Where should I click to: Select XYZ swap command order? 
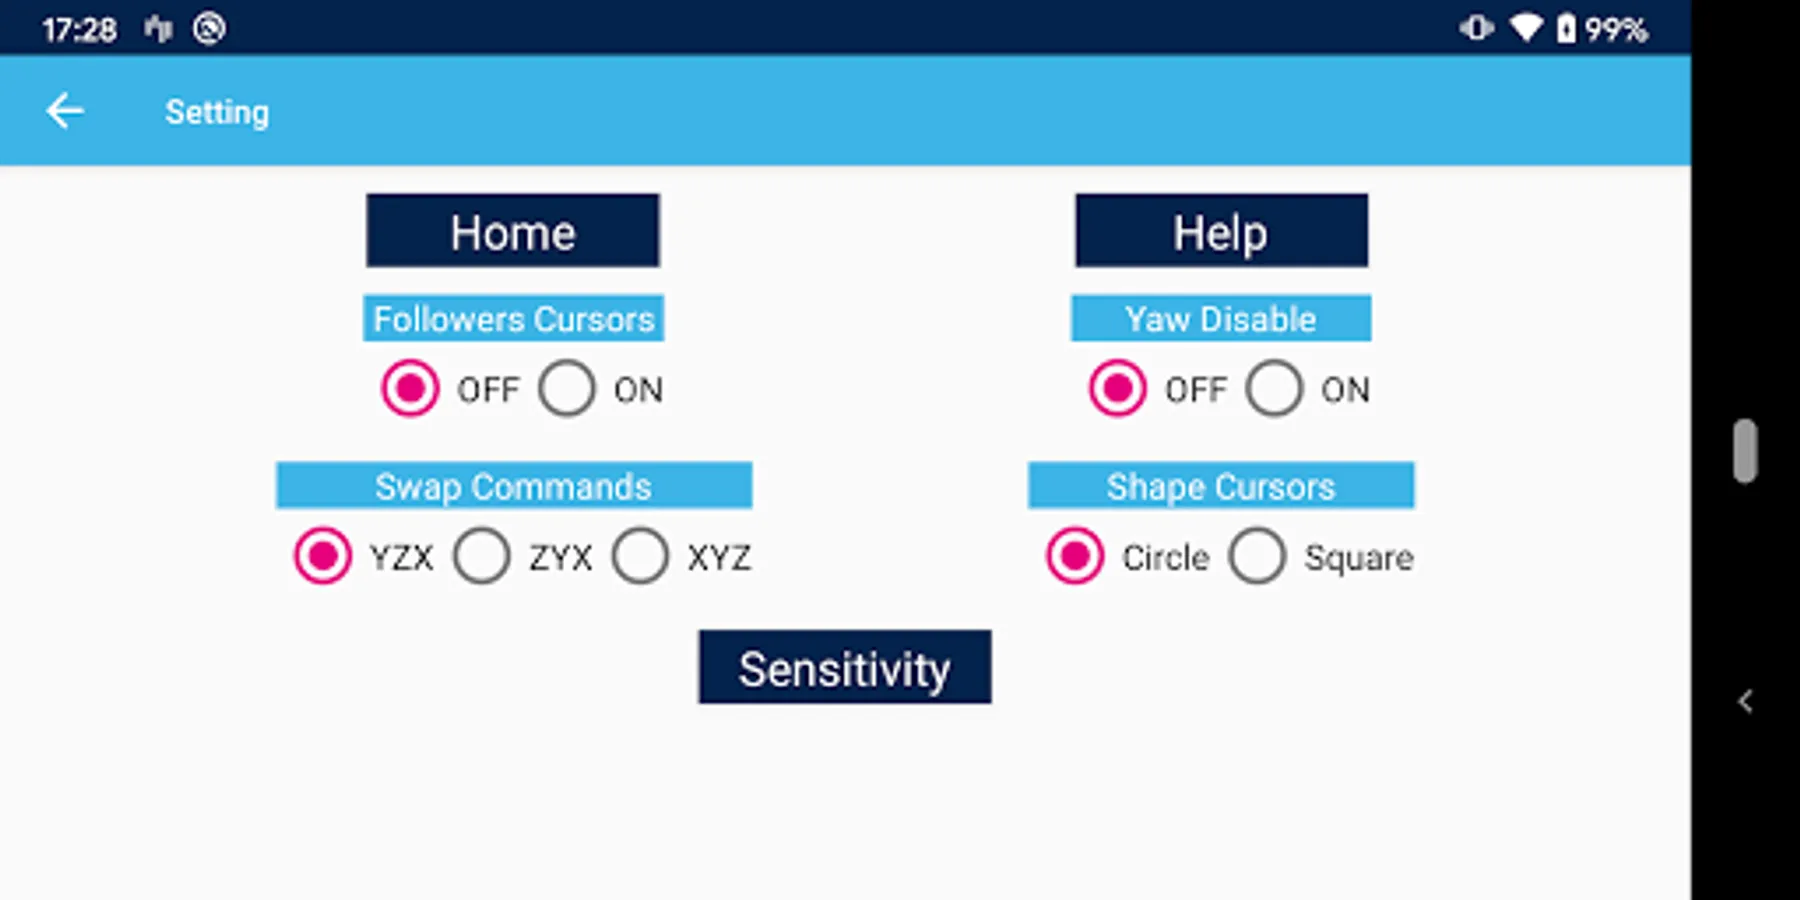[x=640, y=556]
